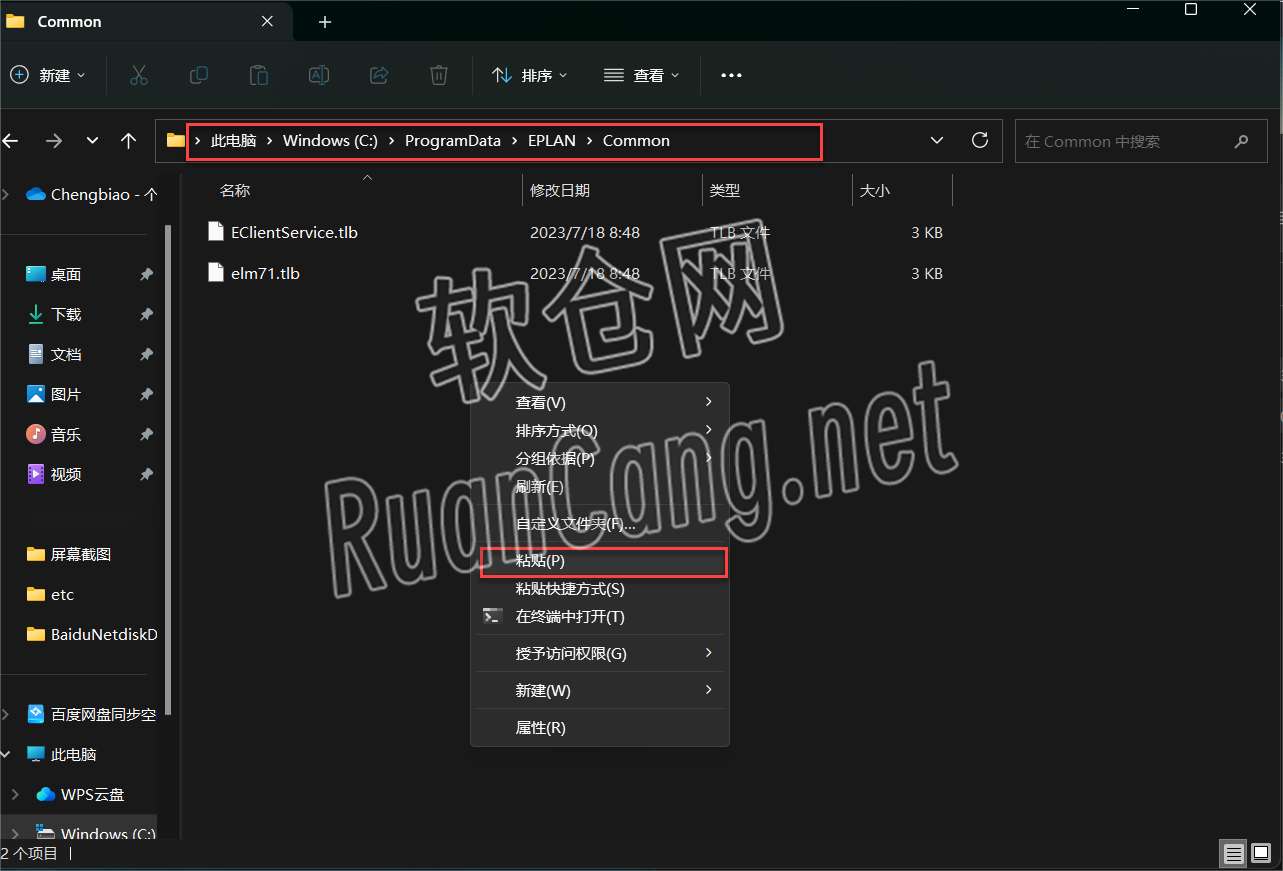Click the Delete trash icon
The width and height of the screenshot is (1283, 871).
(x=438, y=75)
